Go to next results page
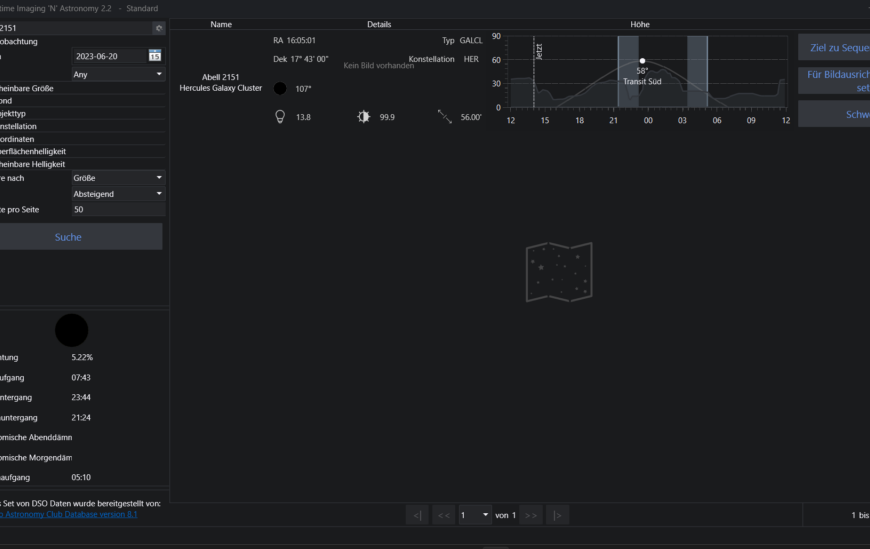The height and width of the screenshot is (549, 870). [x=531, y=515]
